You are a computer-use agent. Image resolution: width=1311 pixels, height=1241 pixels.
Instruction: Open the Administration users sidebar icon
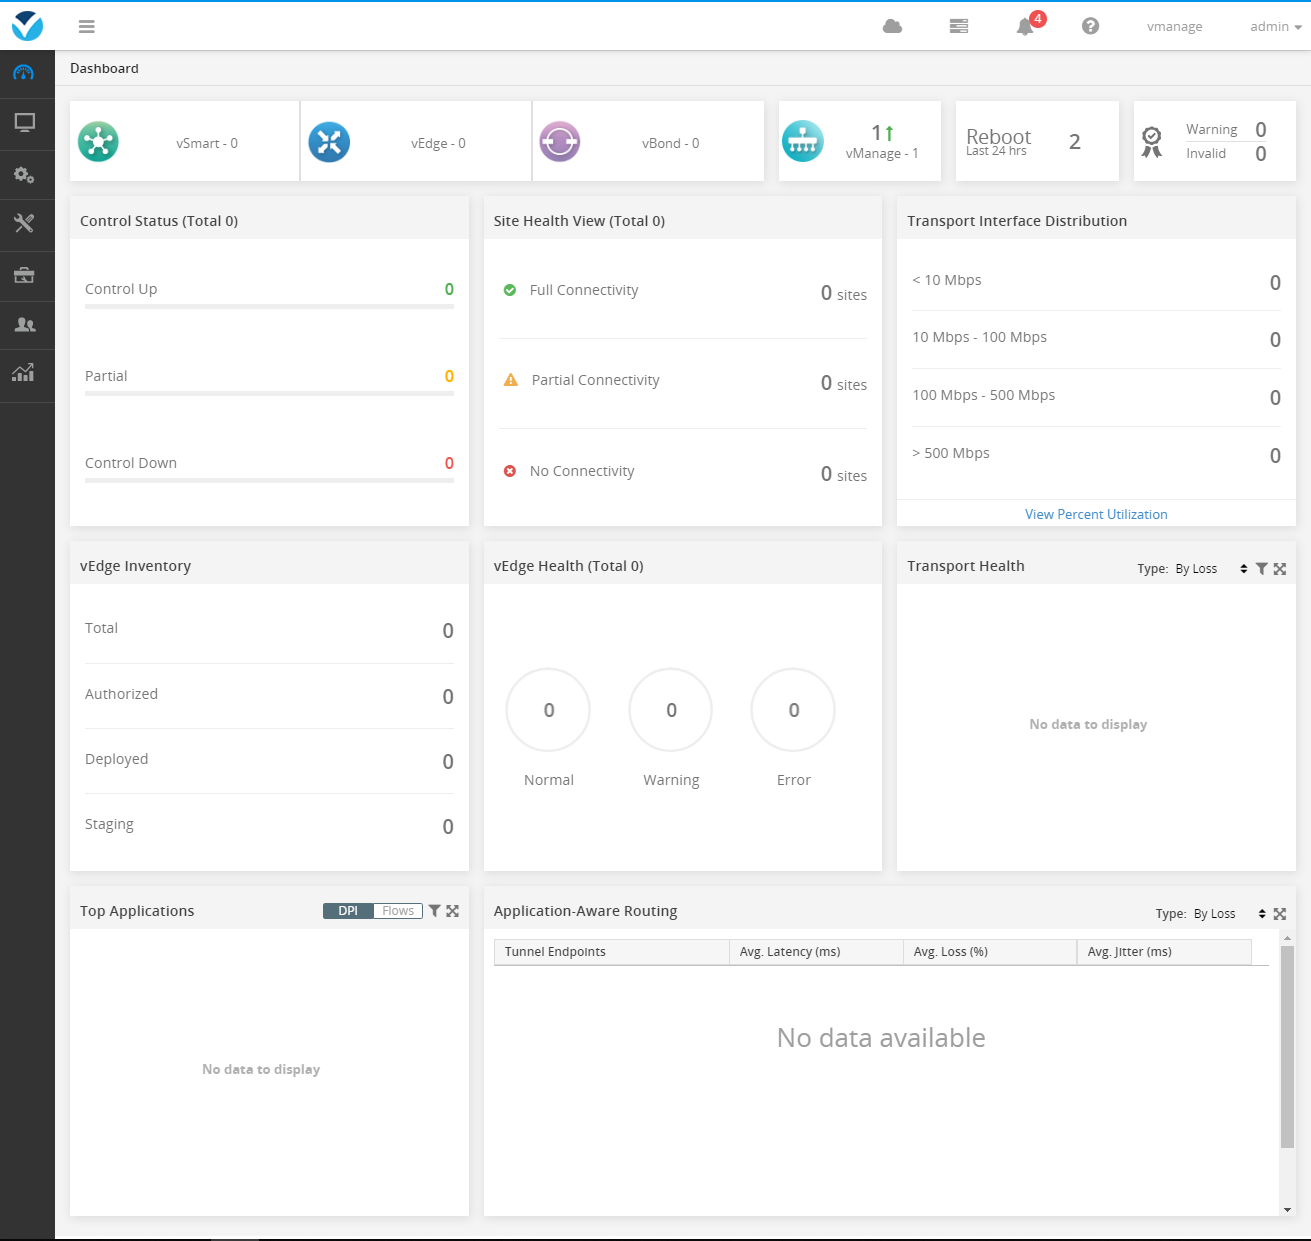(x=24, y=325)
